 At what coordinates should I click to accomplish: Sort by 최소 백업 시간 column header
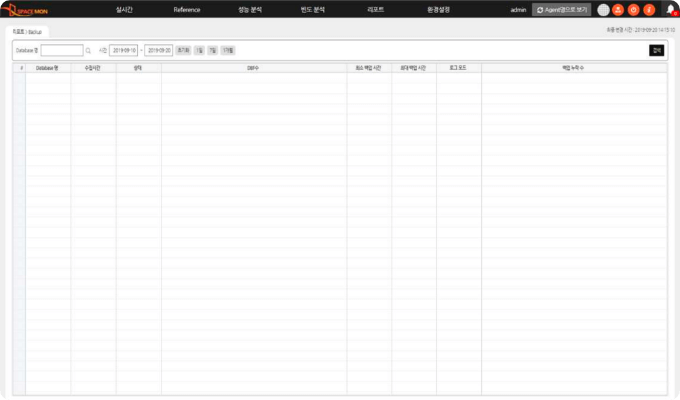(369, 68)
